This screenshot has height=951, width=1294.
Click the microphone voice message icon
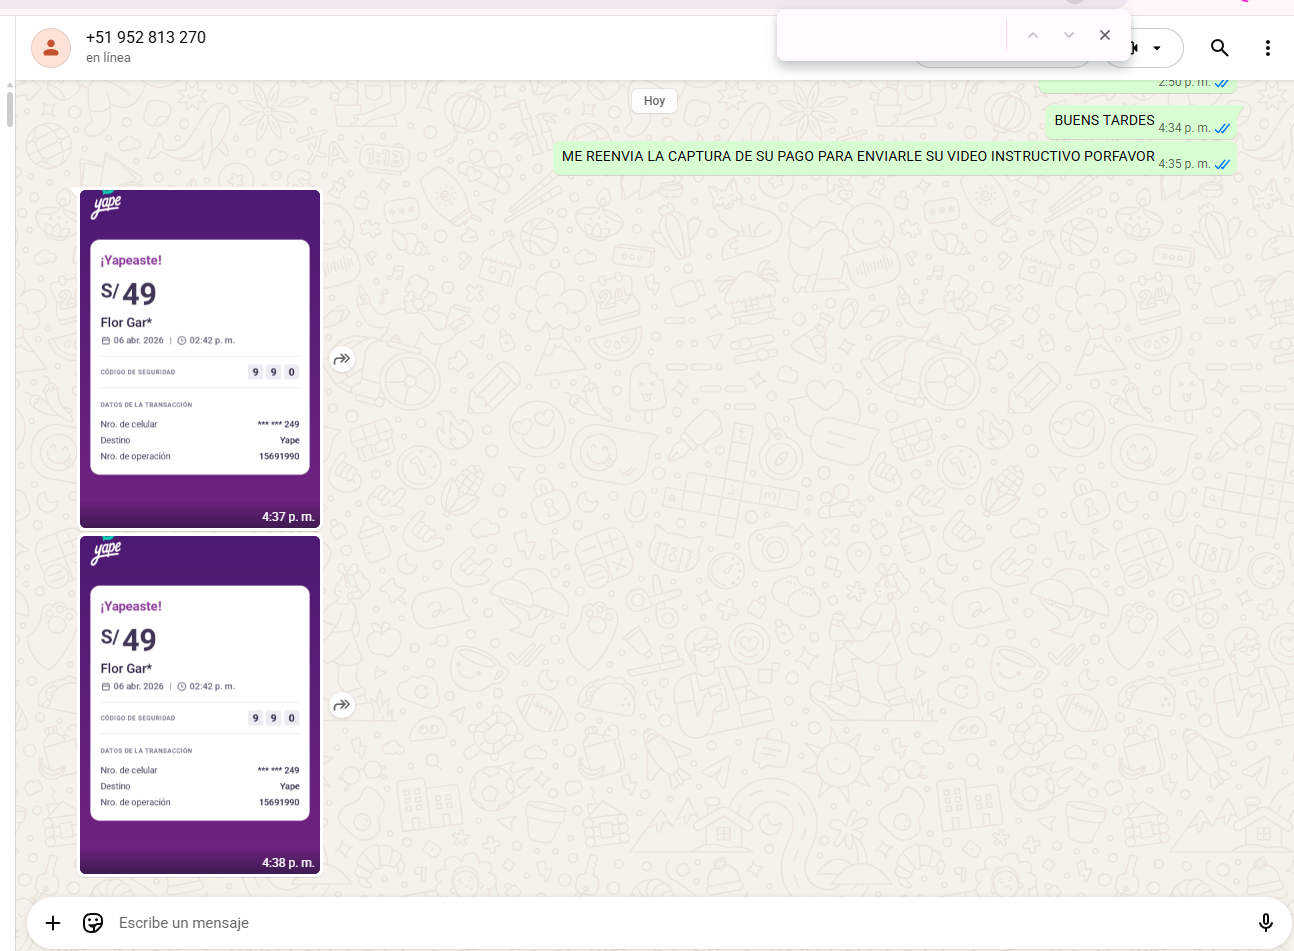pyautogui.click(x=1265, y=923)
